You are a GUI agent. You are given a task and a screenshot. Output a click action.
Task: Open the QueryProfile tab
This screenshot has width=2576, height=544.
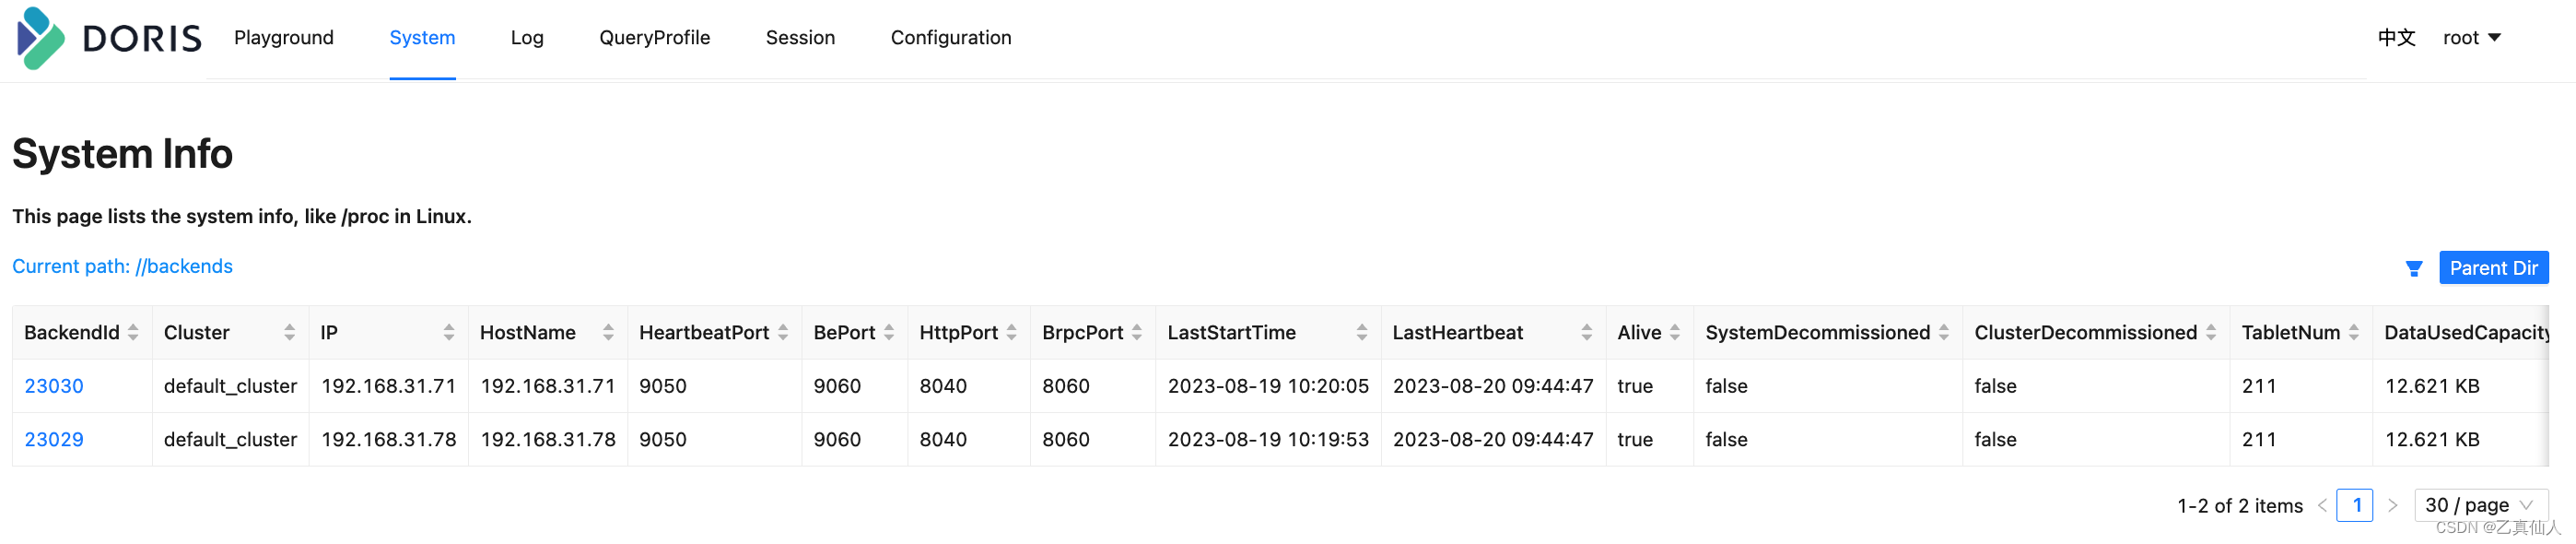click(654, 38)
